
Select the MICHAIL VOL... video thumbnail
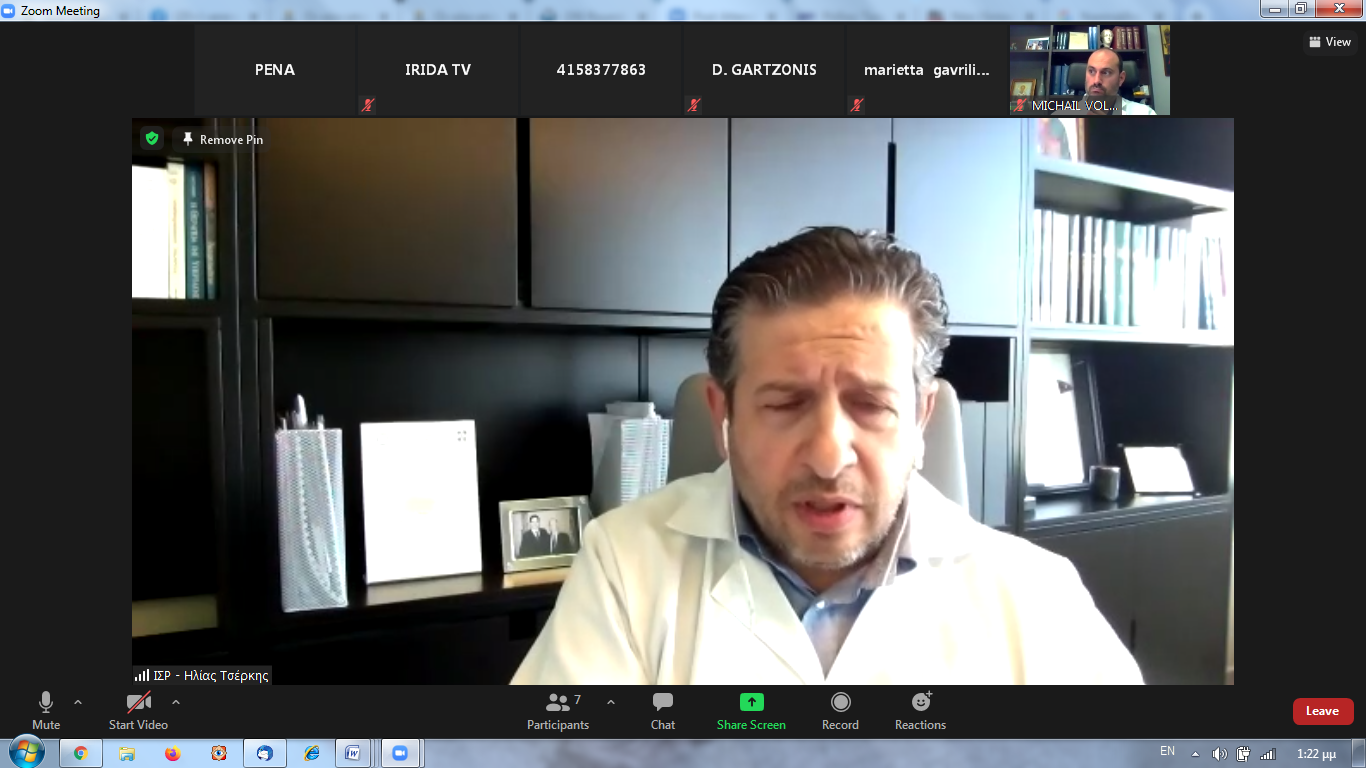[x=1090, y=70]
